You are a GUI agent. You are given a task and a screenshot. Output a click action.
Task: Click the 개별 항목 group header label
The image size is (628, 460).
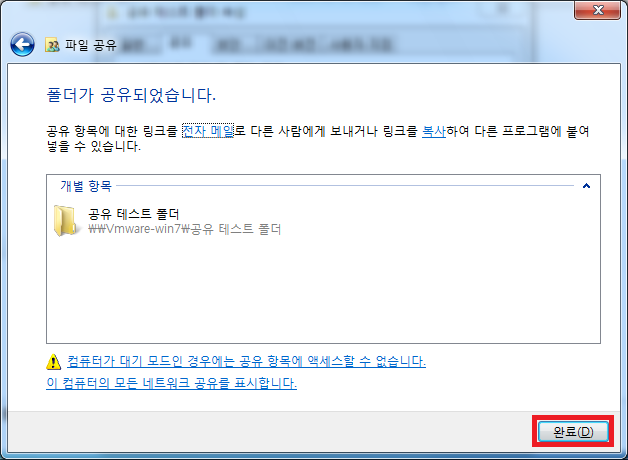(x=86, y=186)
